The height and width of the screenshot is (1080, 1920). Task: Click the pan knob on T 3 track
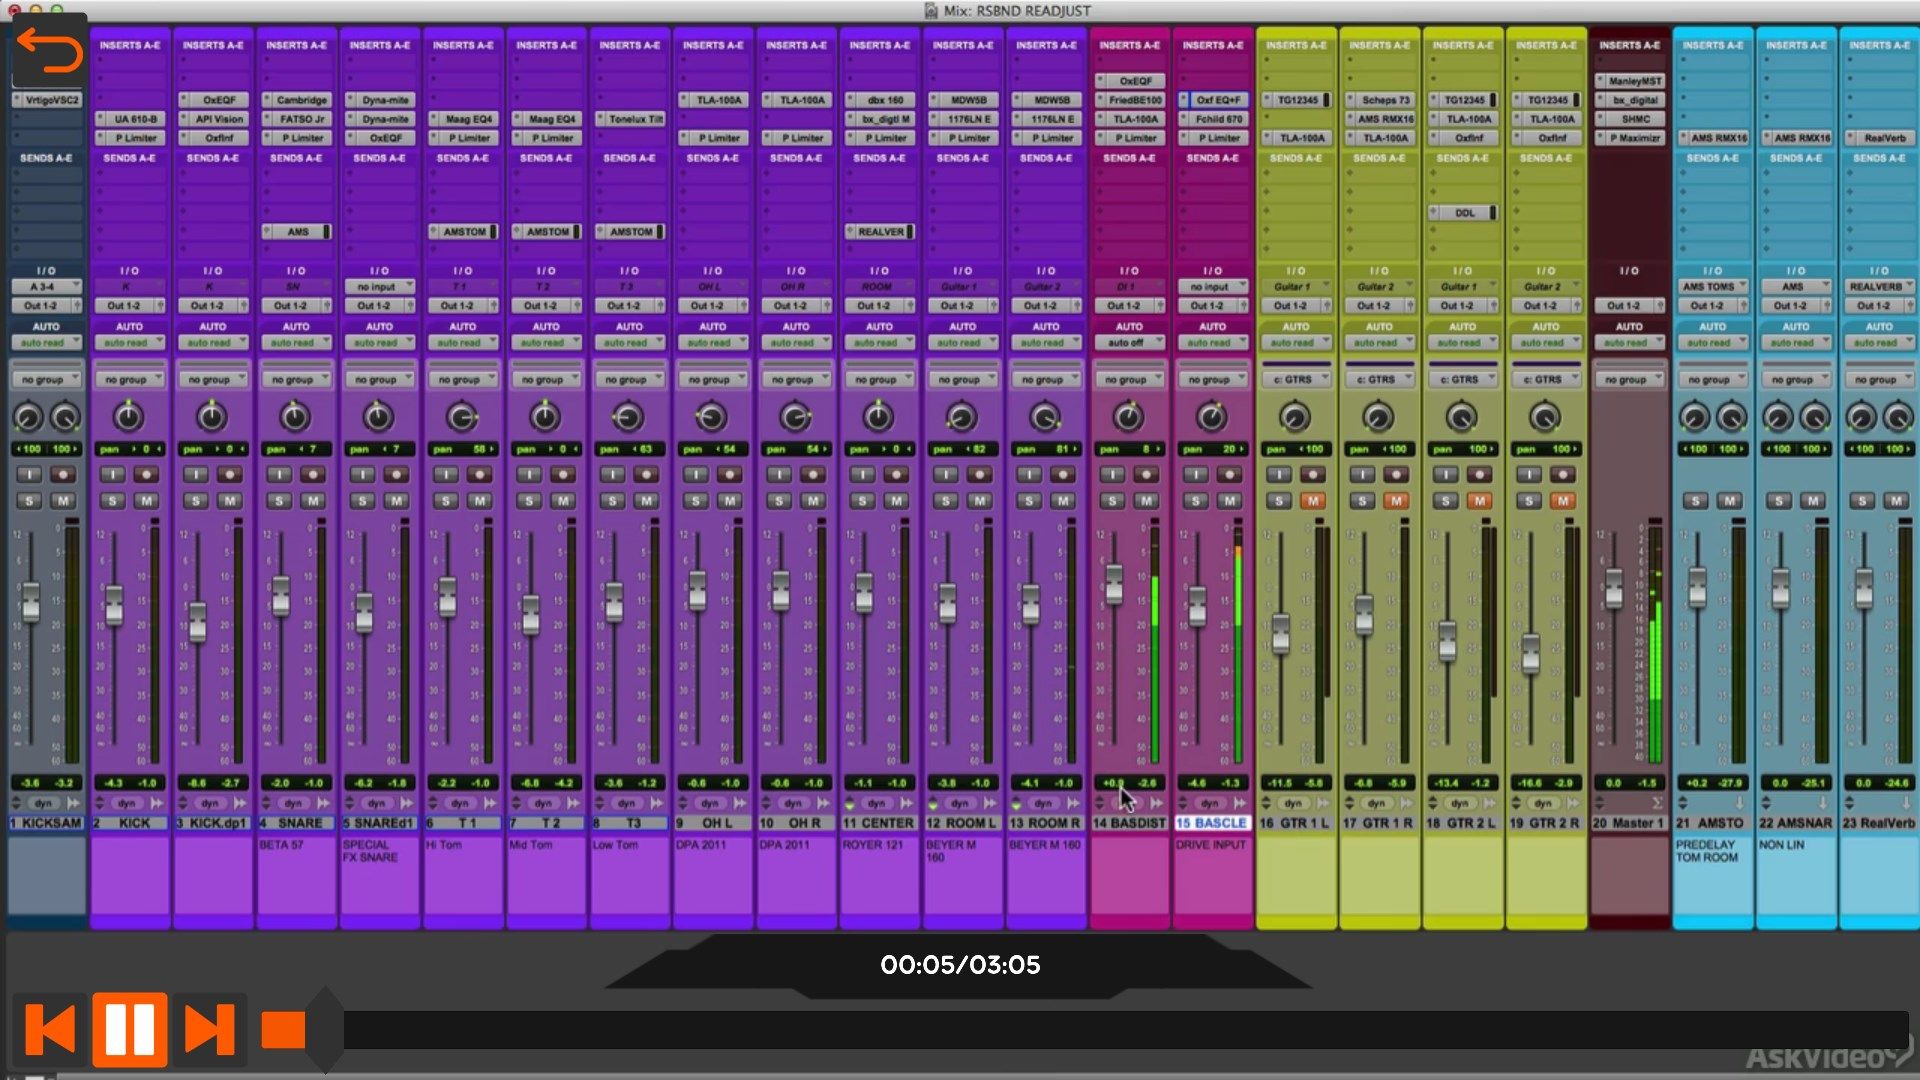coord(628,417)
